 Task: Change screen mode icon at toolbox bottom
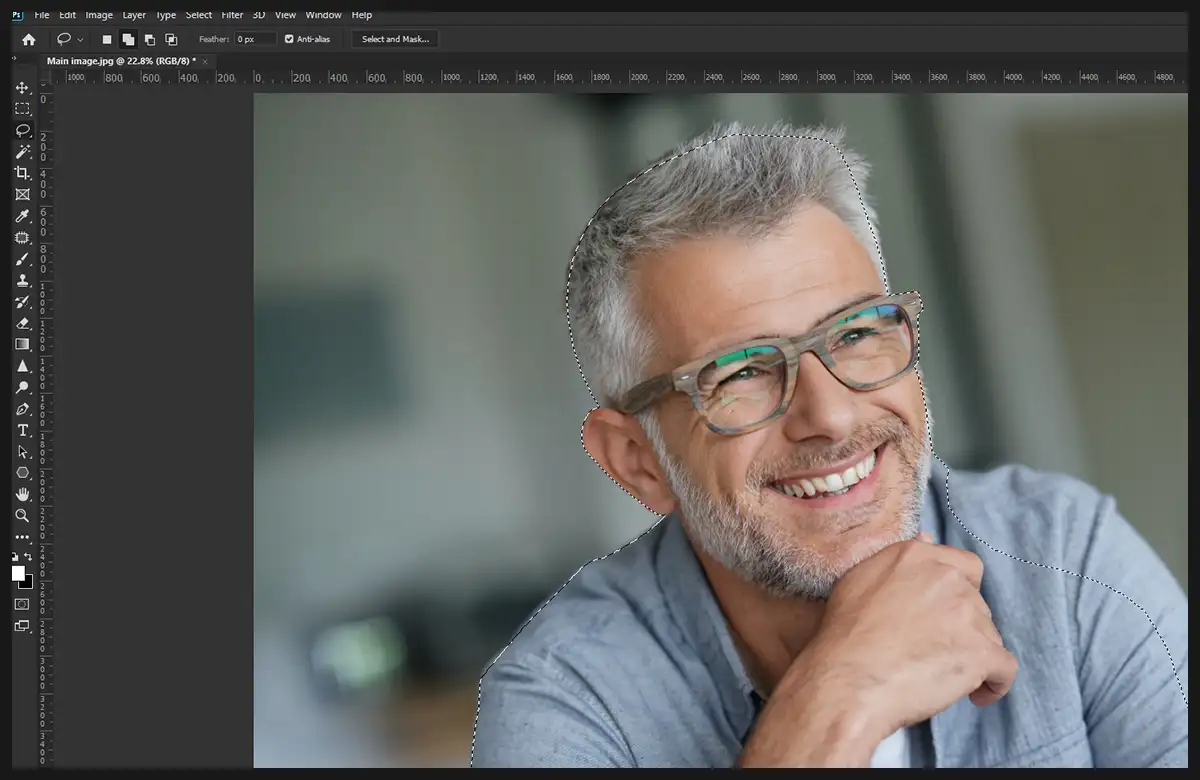pos(22,626)
